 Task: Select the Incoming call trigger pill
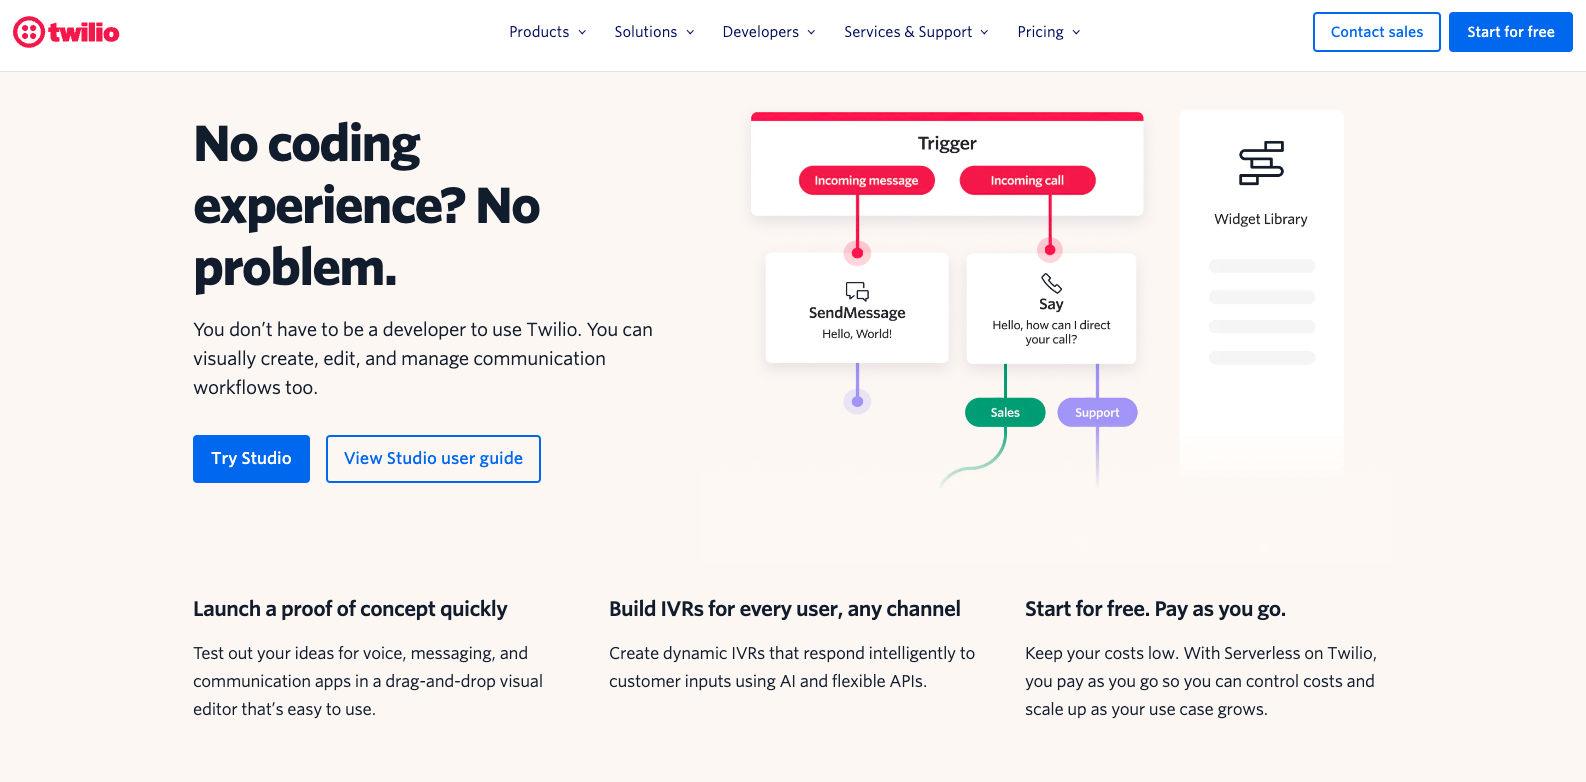click(x=1027, y=181)
